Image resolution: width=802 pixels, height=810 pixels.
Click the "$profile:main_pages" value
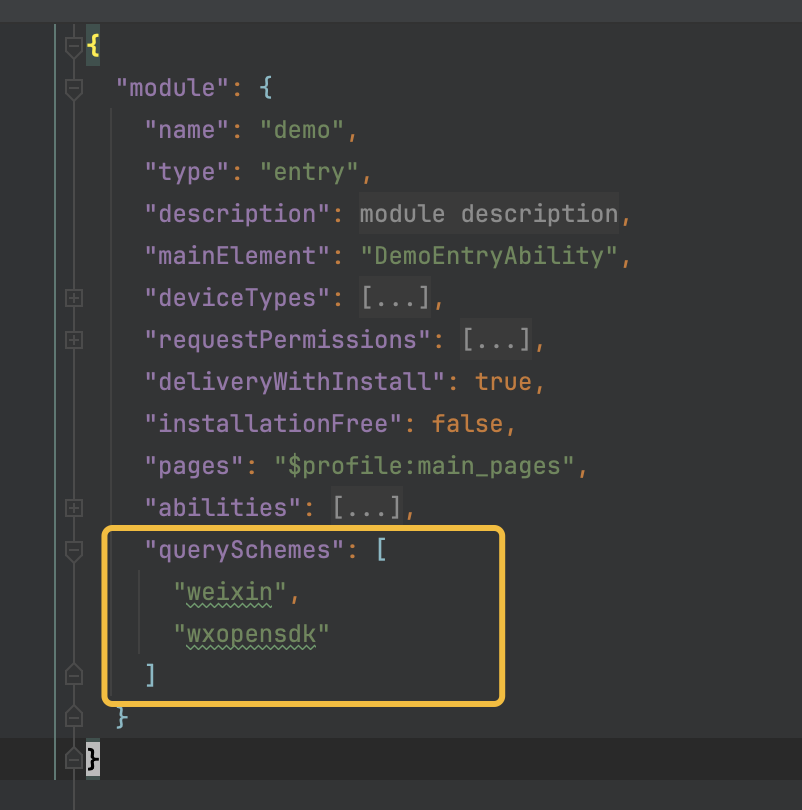pos(424,466)
